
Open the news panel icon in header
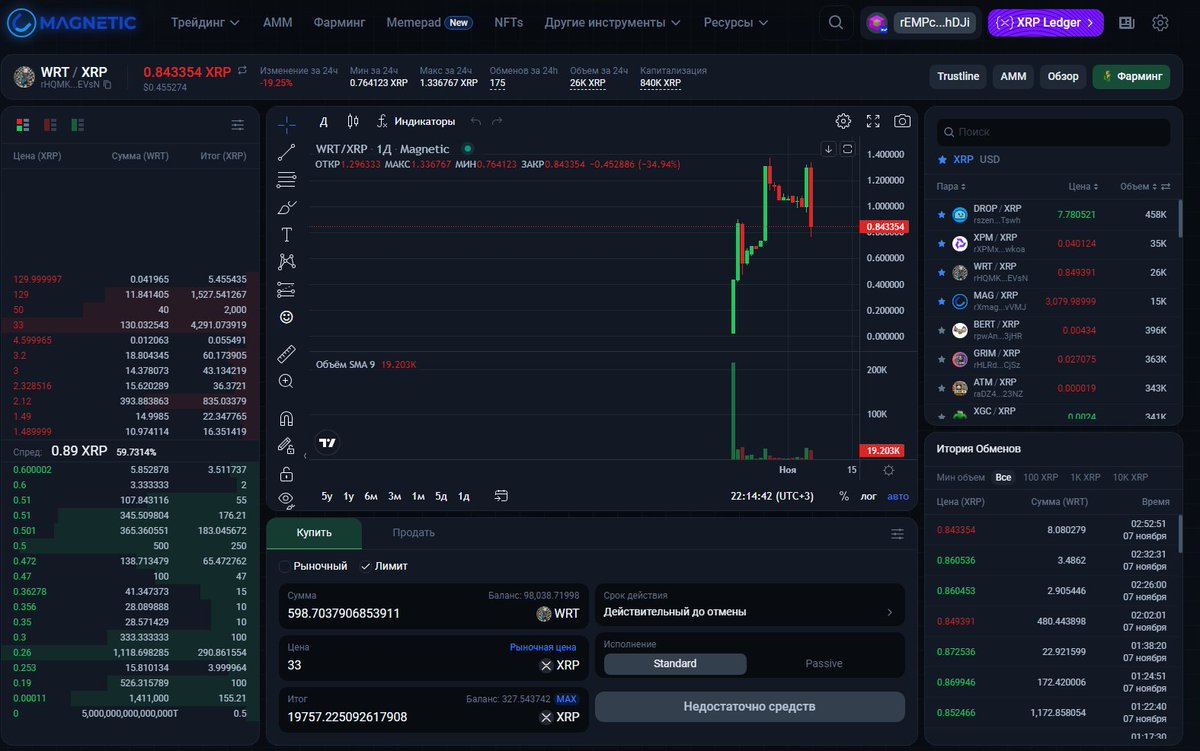coord(1127,22)
